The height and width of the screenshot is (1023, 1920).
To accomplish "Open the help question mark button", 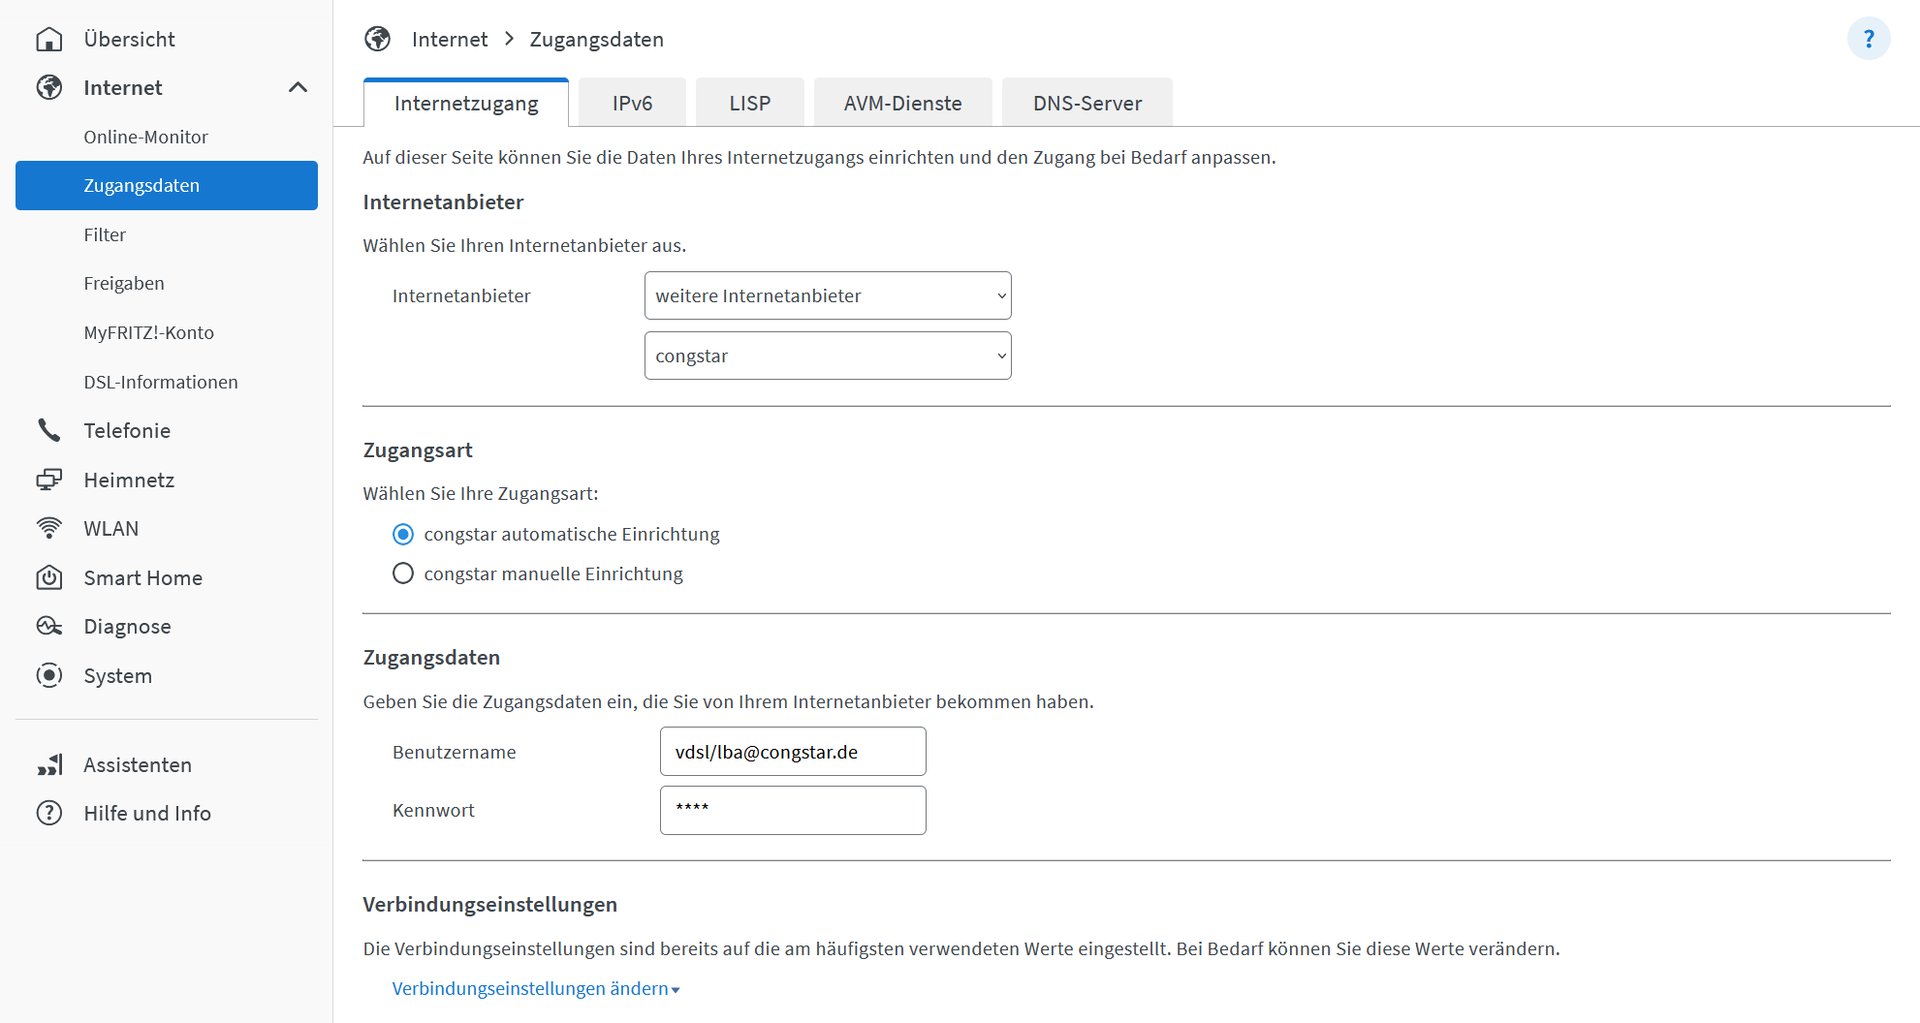I will (1867, 39).
